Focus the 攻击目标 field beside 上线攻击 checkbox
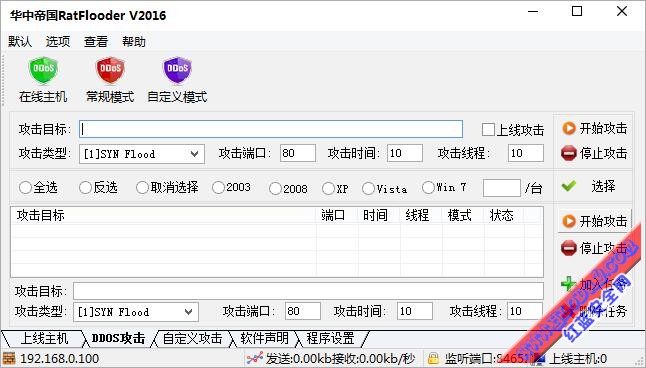 coord(271,129)
